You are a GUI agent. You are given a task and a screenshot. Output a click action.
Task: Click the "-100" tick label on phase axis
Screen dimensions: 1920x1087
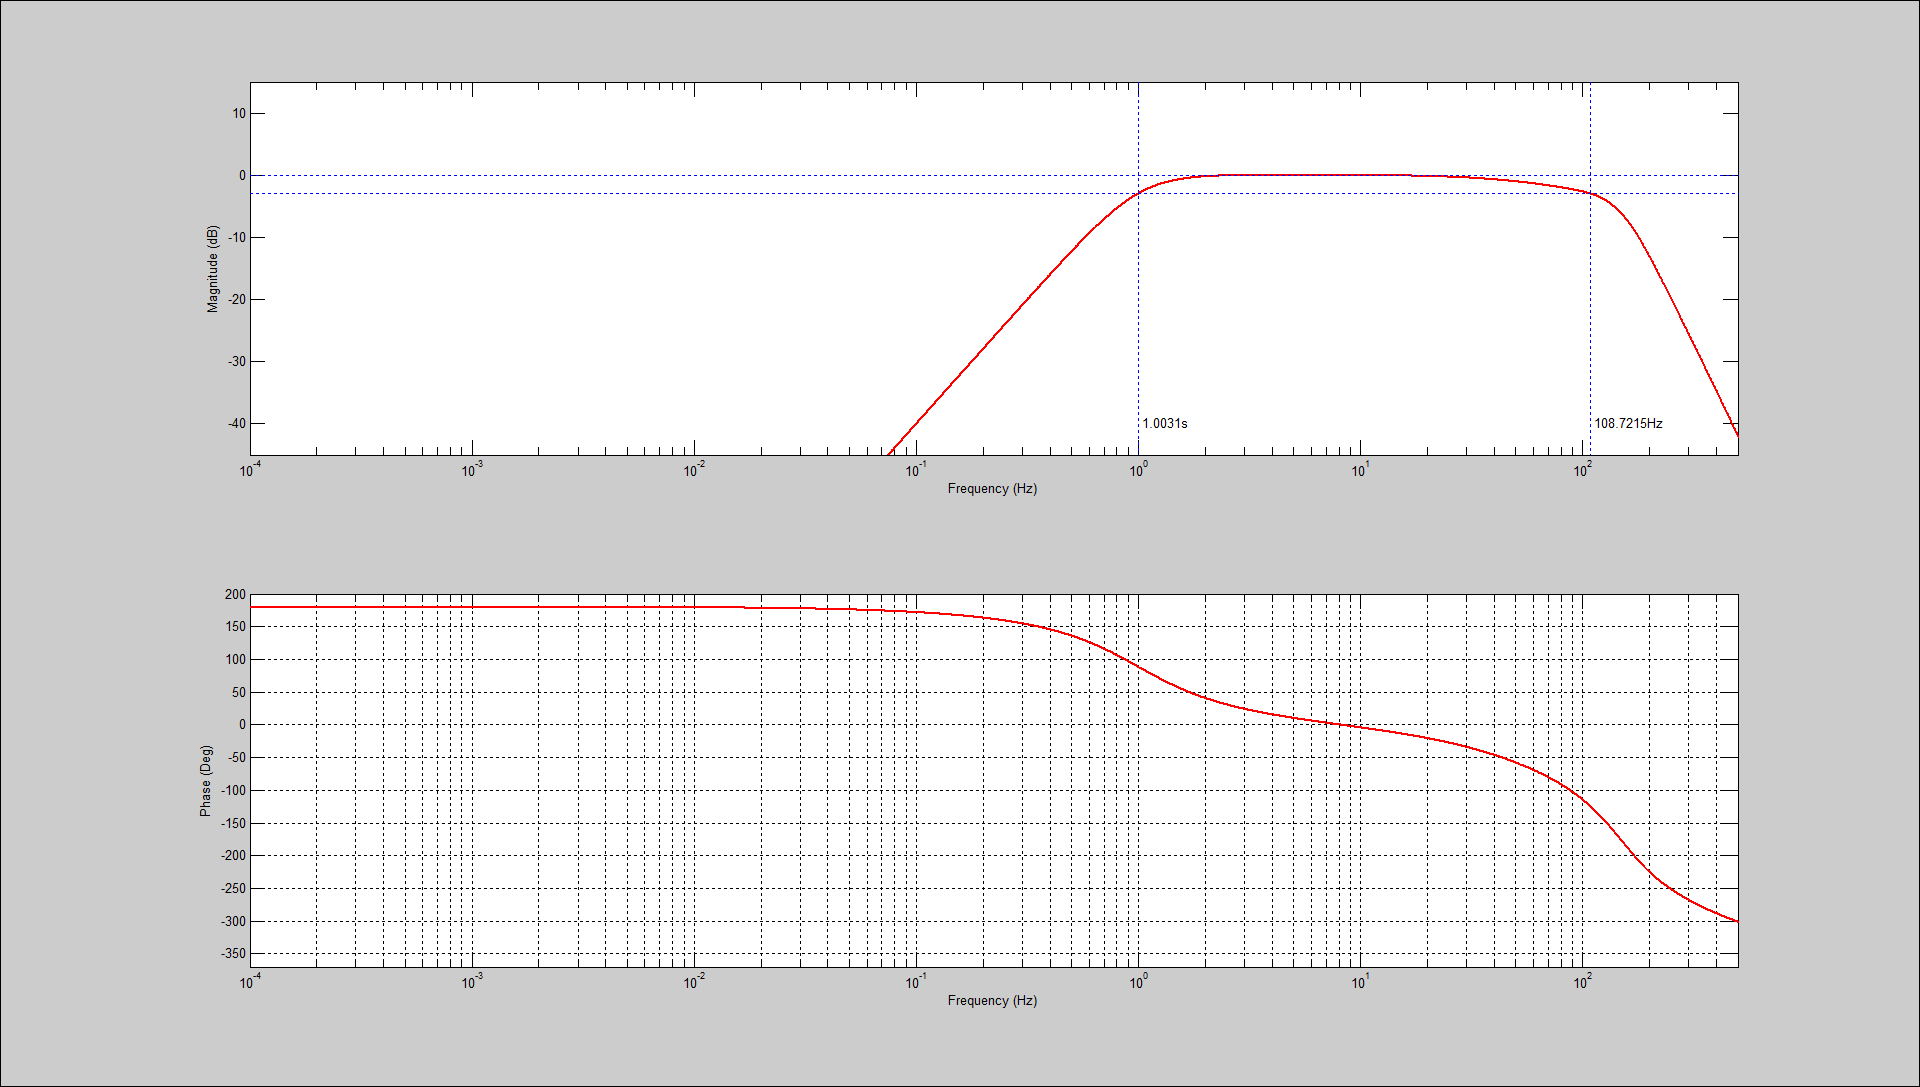pyautogui.click(x=233, y=791)
